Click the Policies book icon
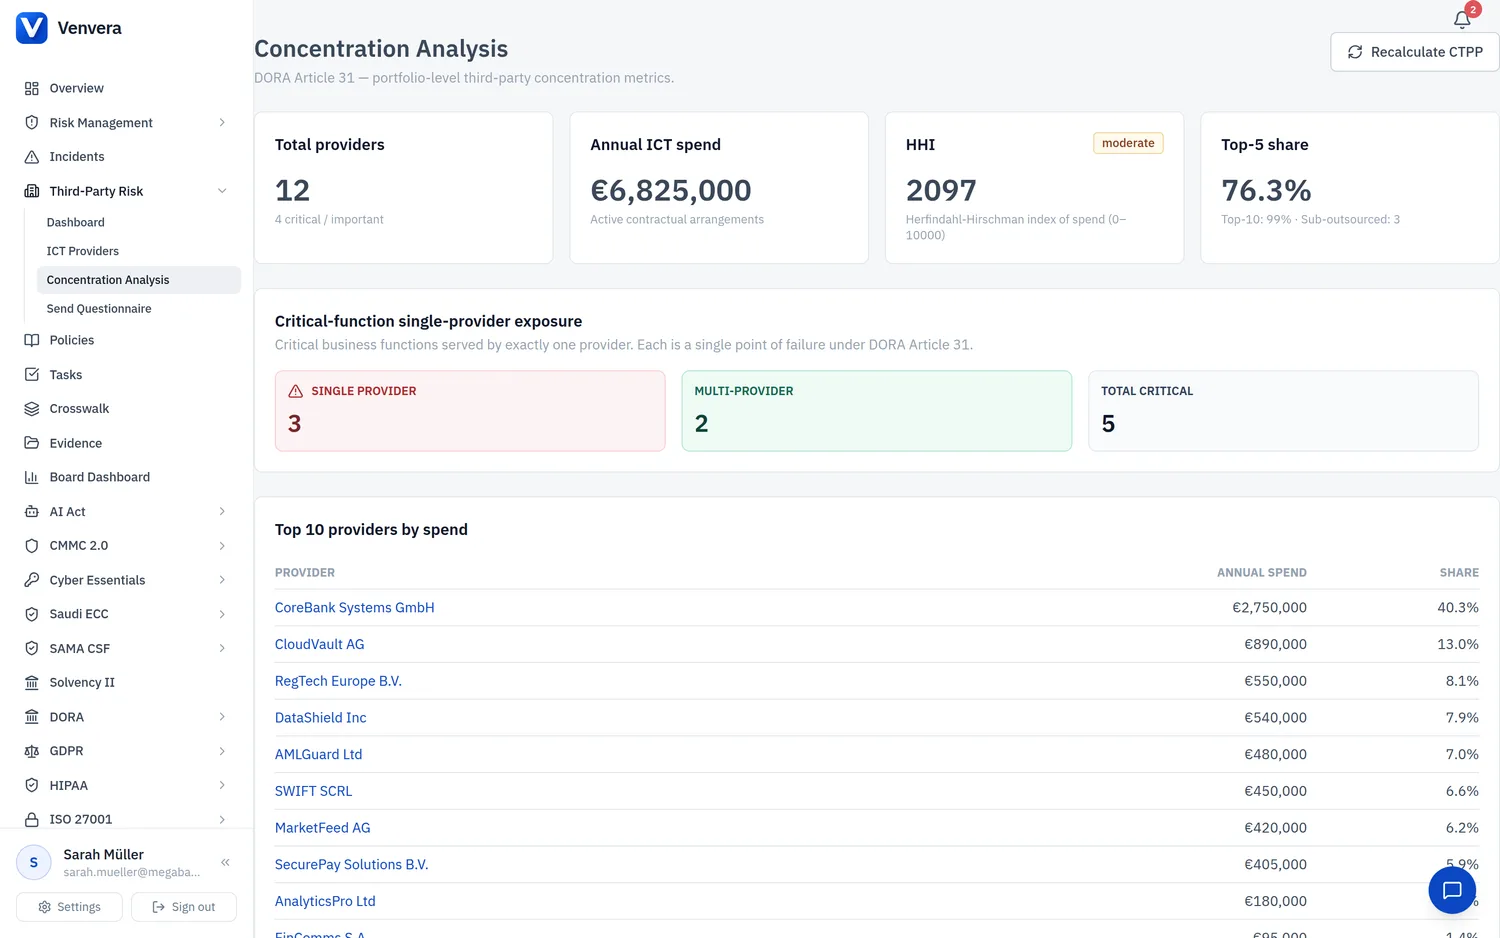This screenshot has width=1500, height=938. pyautogui.click(x=32, y=340)
